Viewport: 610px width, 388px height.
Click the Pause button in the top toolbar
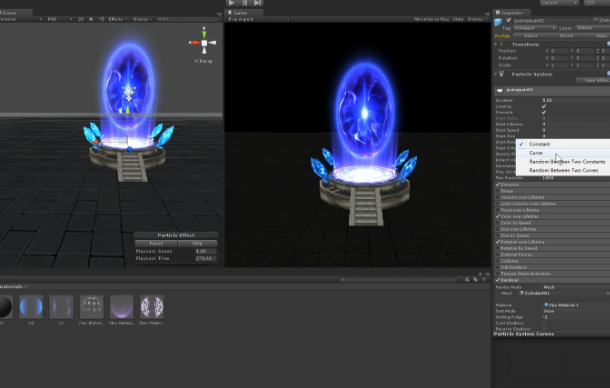[x=245, y=3]
